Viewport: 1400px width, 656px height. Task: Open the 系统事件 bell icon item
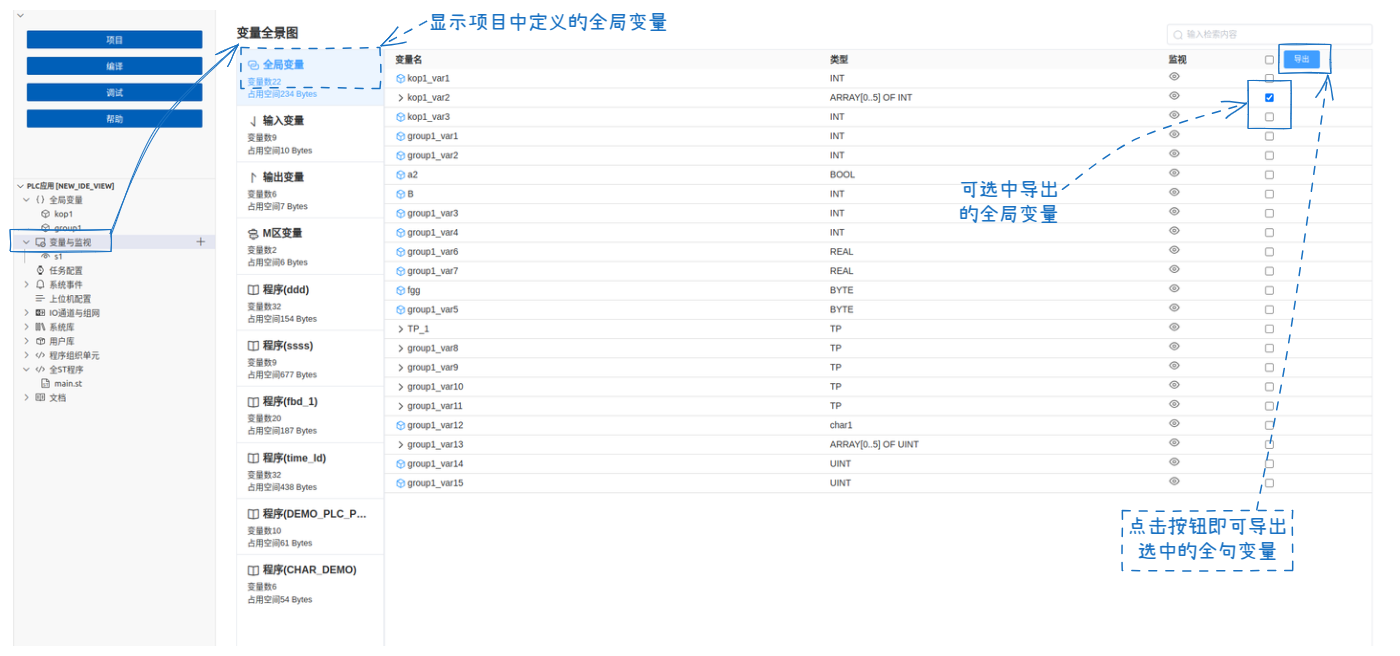(x=40, y=284)
